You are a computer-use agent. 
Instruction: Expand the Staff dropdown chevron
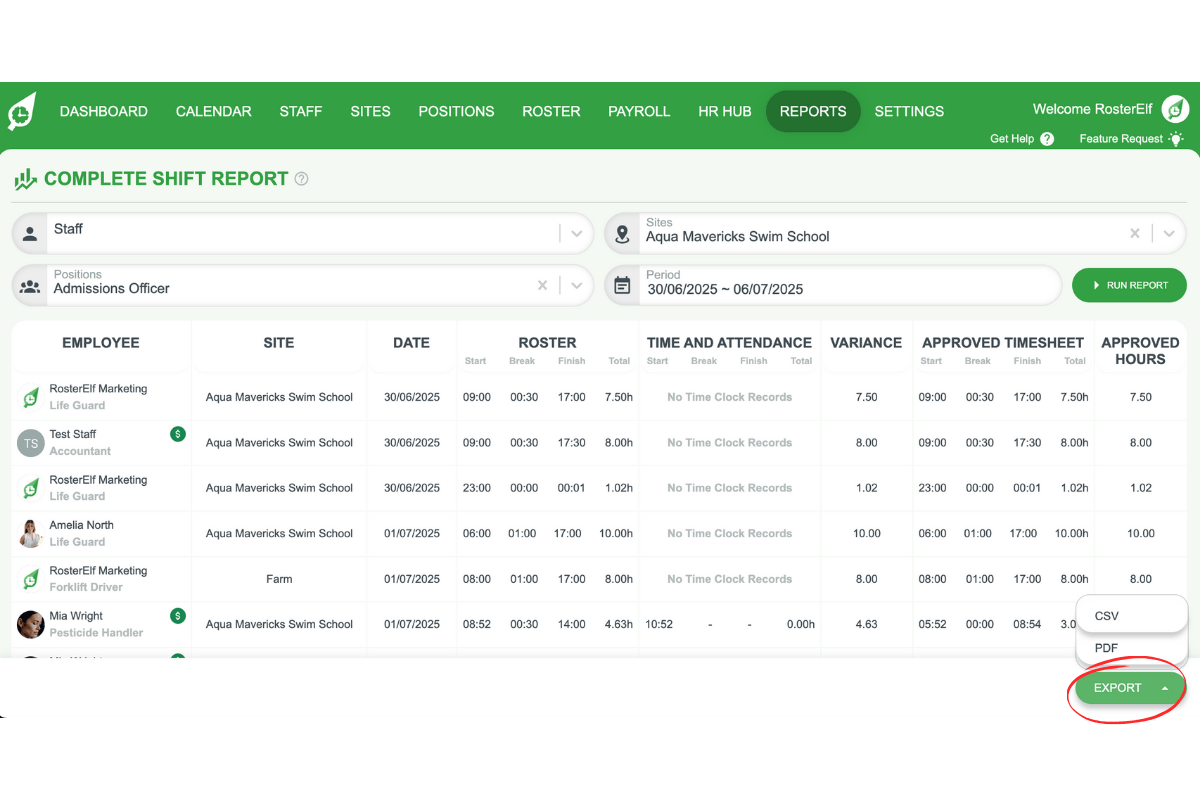point(577,233)
